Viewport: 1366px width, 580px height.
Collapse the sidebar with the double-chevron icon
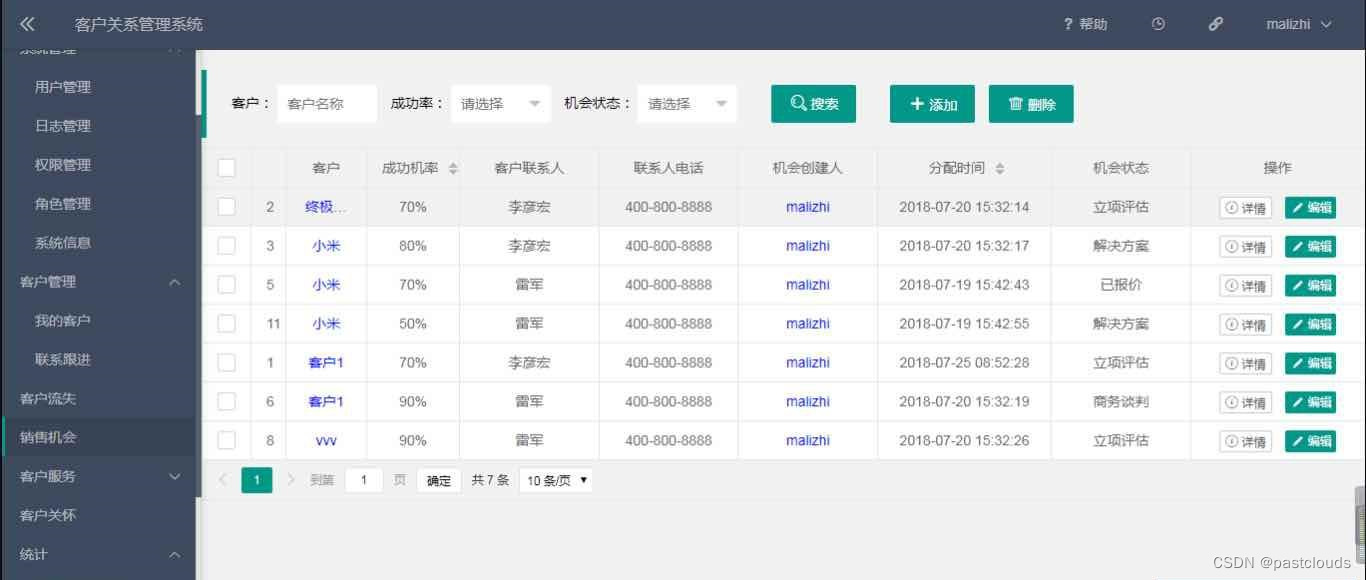(x=27, y=24)
